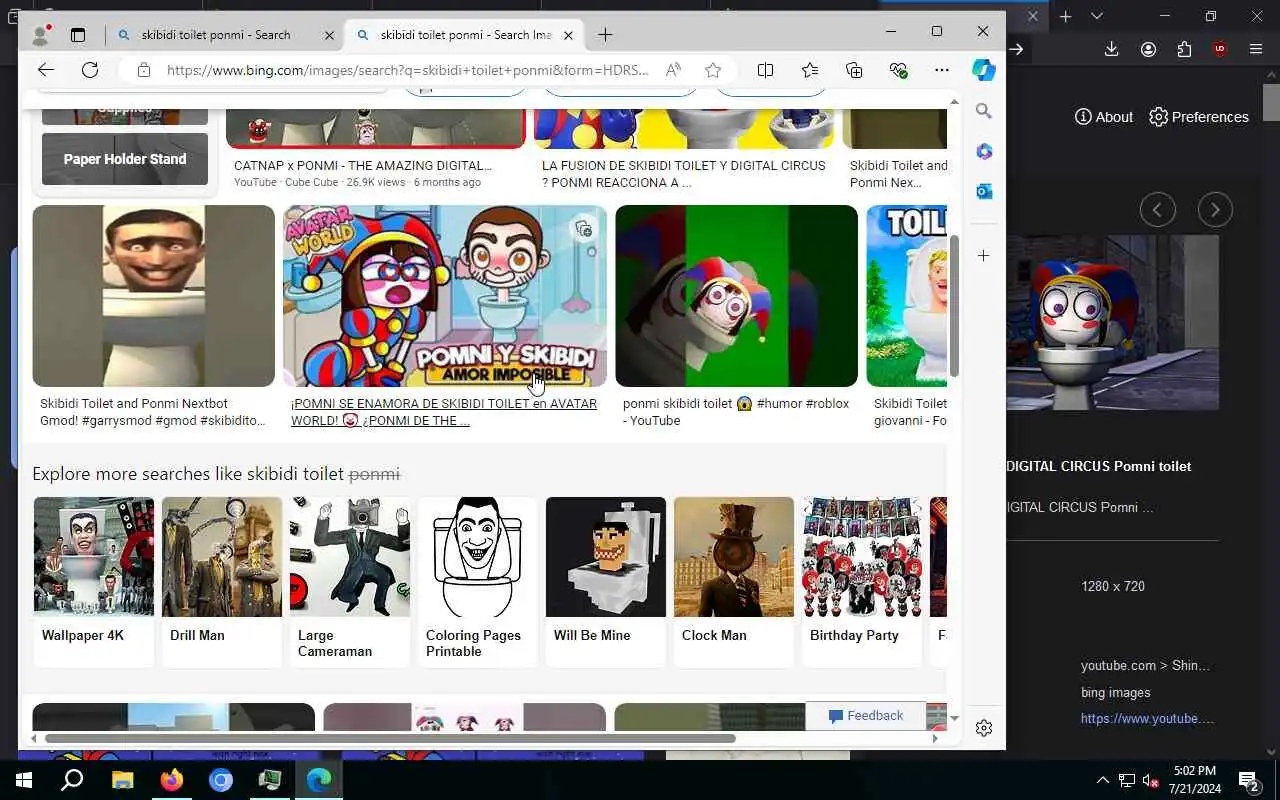
Task: Select the Clock Man related search
Action: (734, 582)
